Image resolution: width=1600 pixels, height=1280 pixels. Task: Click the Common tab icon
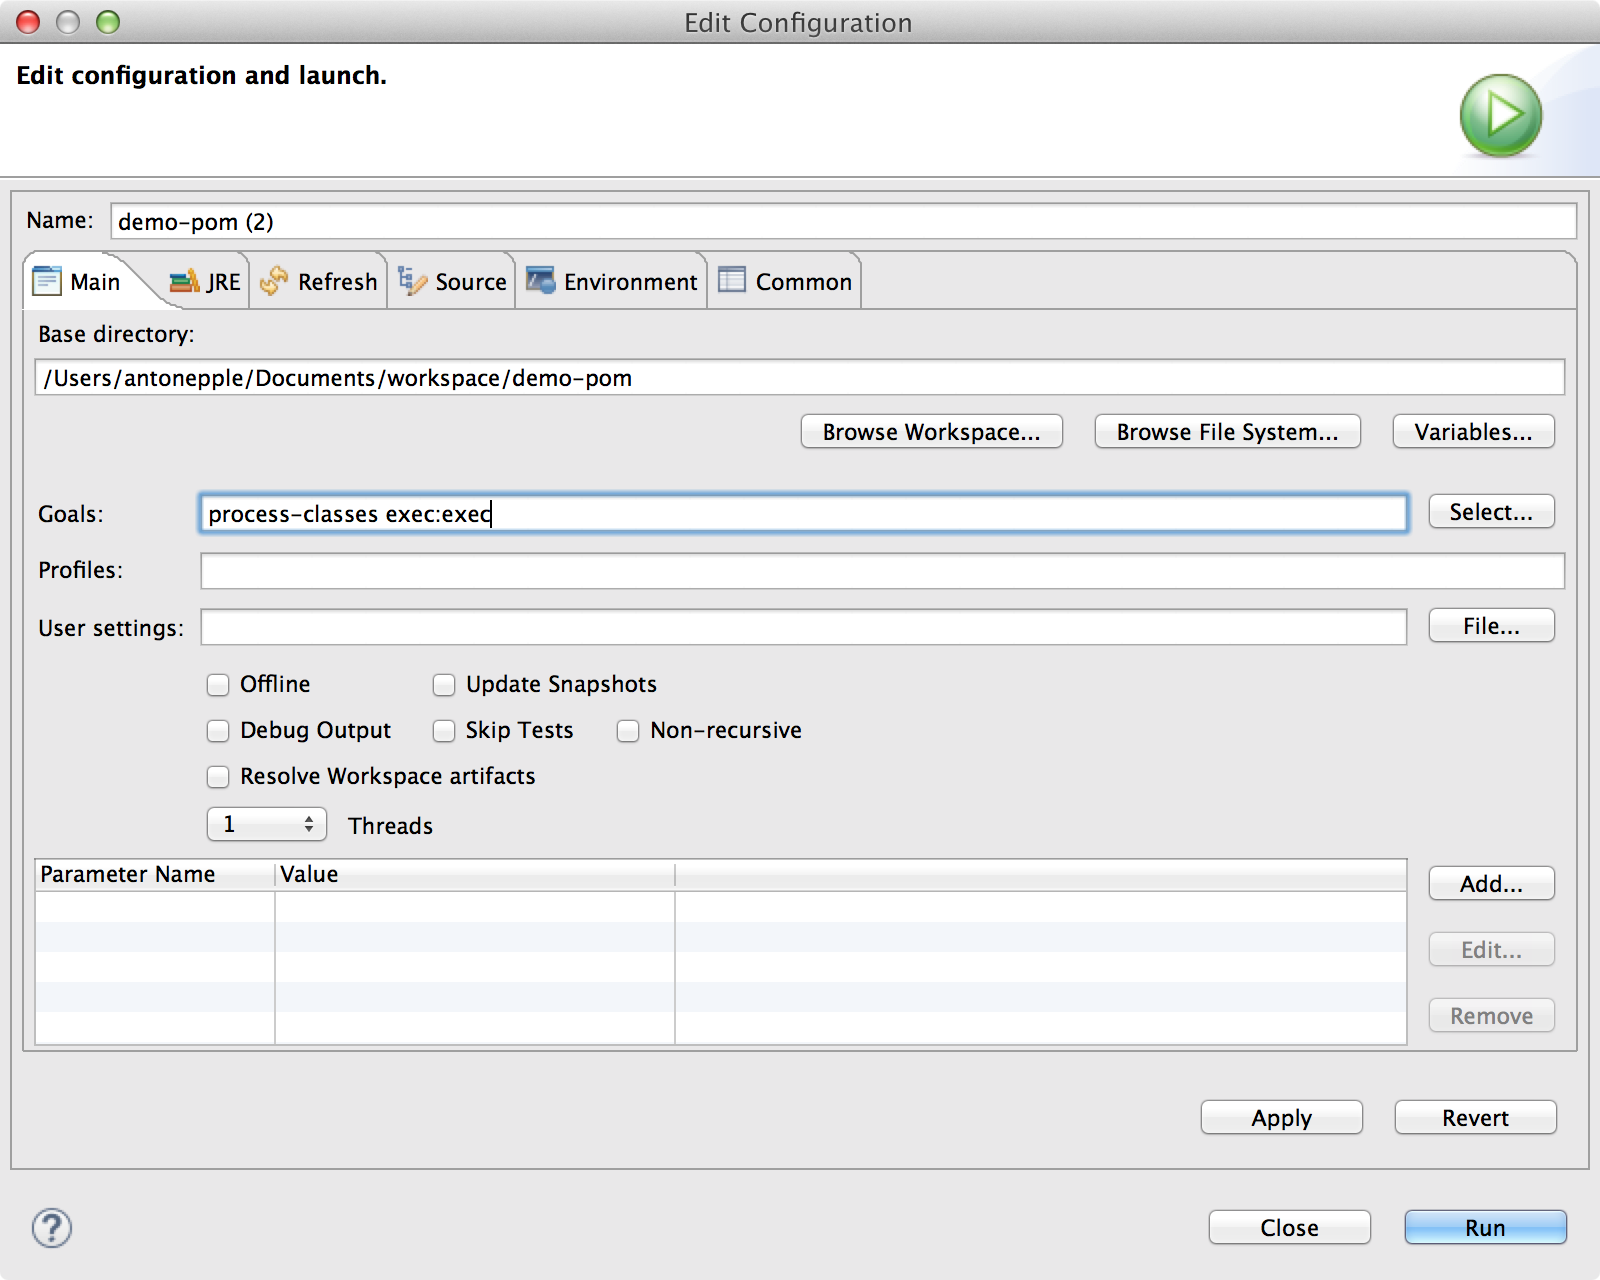pyautogui.click(x=732, y=280)
